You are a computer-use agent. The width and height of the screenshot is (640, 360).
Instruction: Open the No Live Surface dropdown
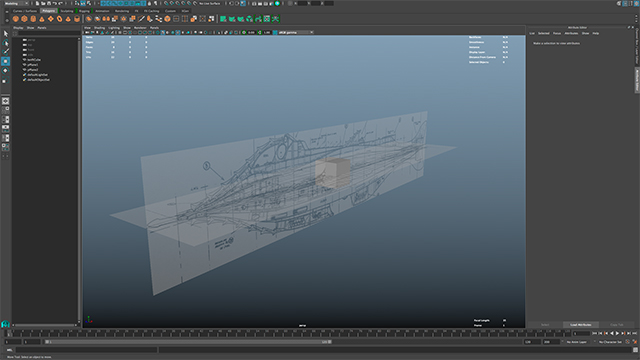[x=209, y=3]
